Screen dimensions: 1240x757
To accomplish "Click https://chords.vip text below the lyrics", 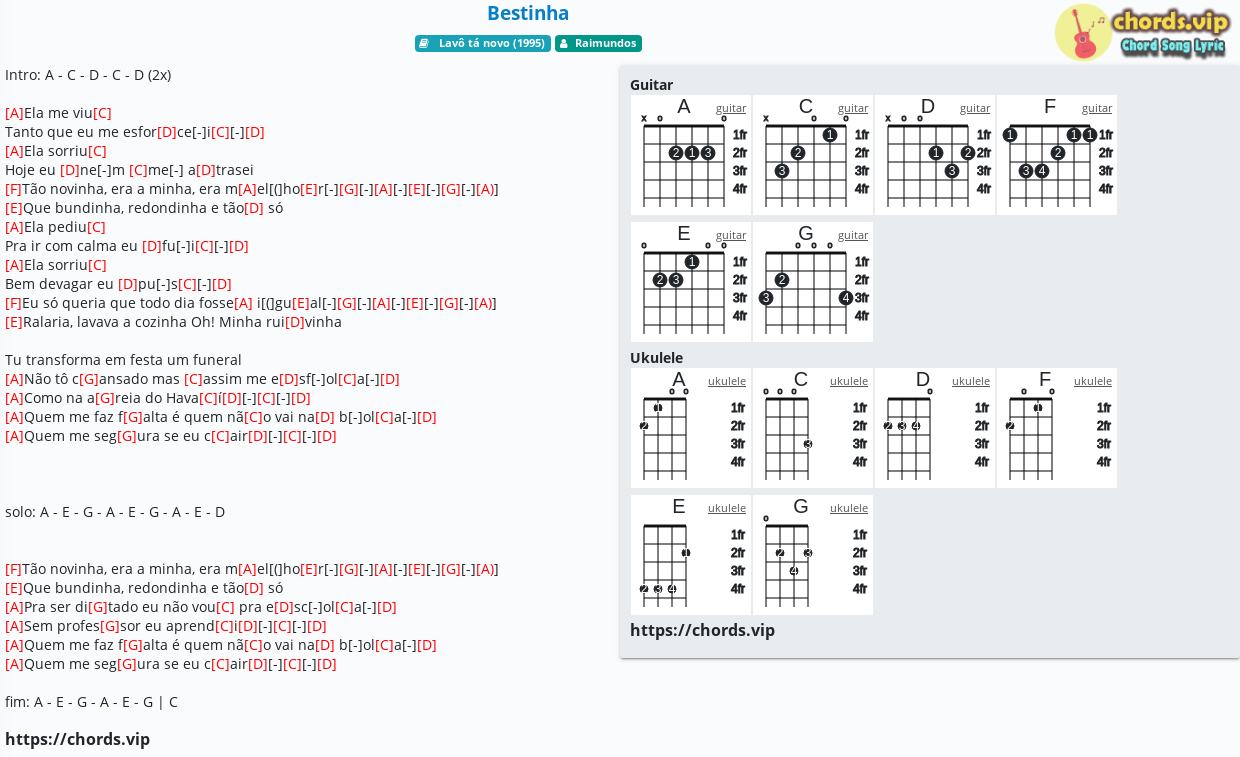I will pos(77,739).
